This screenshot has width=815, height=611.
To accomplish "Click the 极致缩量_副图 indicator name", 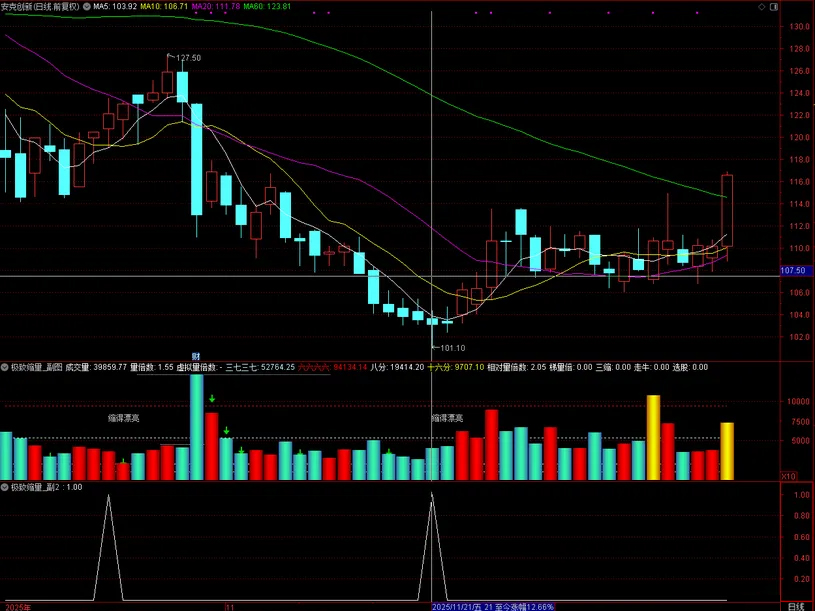I will point(36,367).
